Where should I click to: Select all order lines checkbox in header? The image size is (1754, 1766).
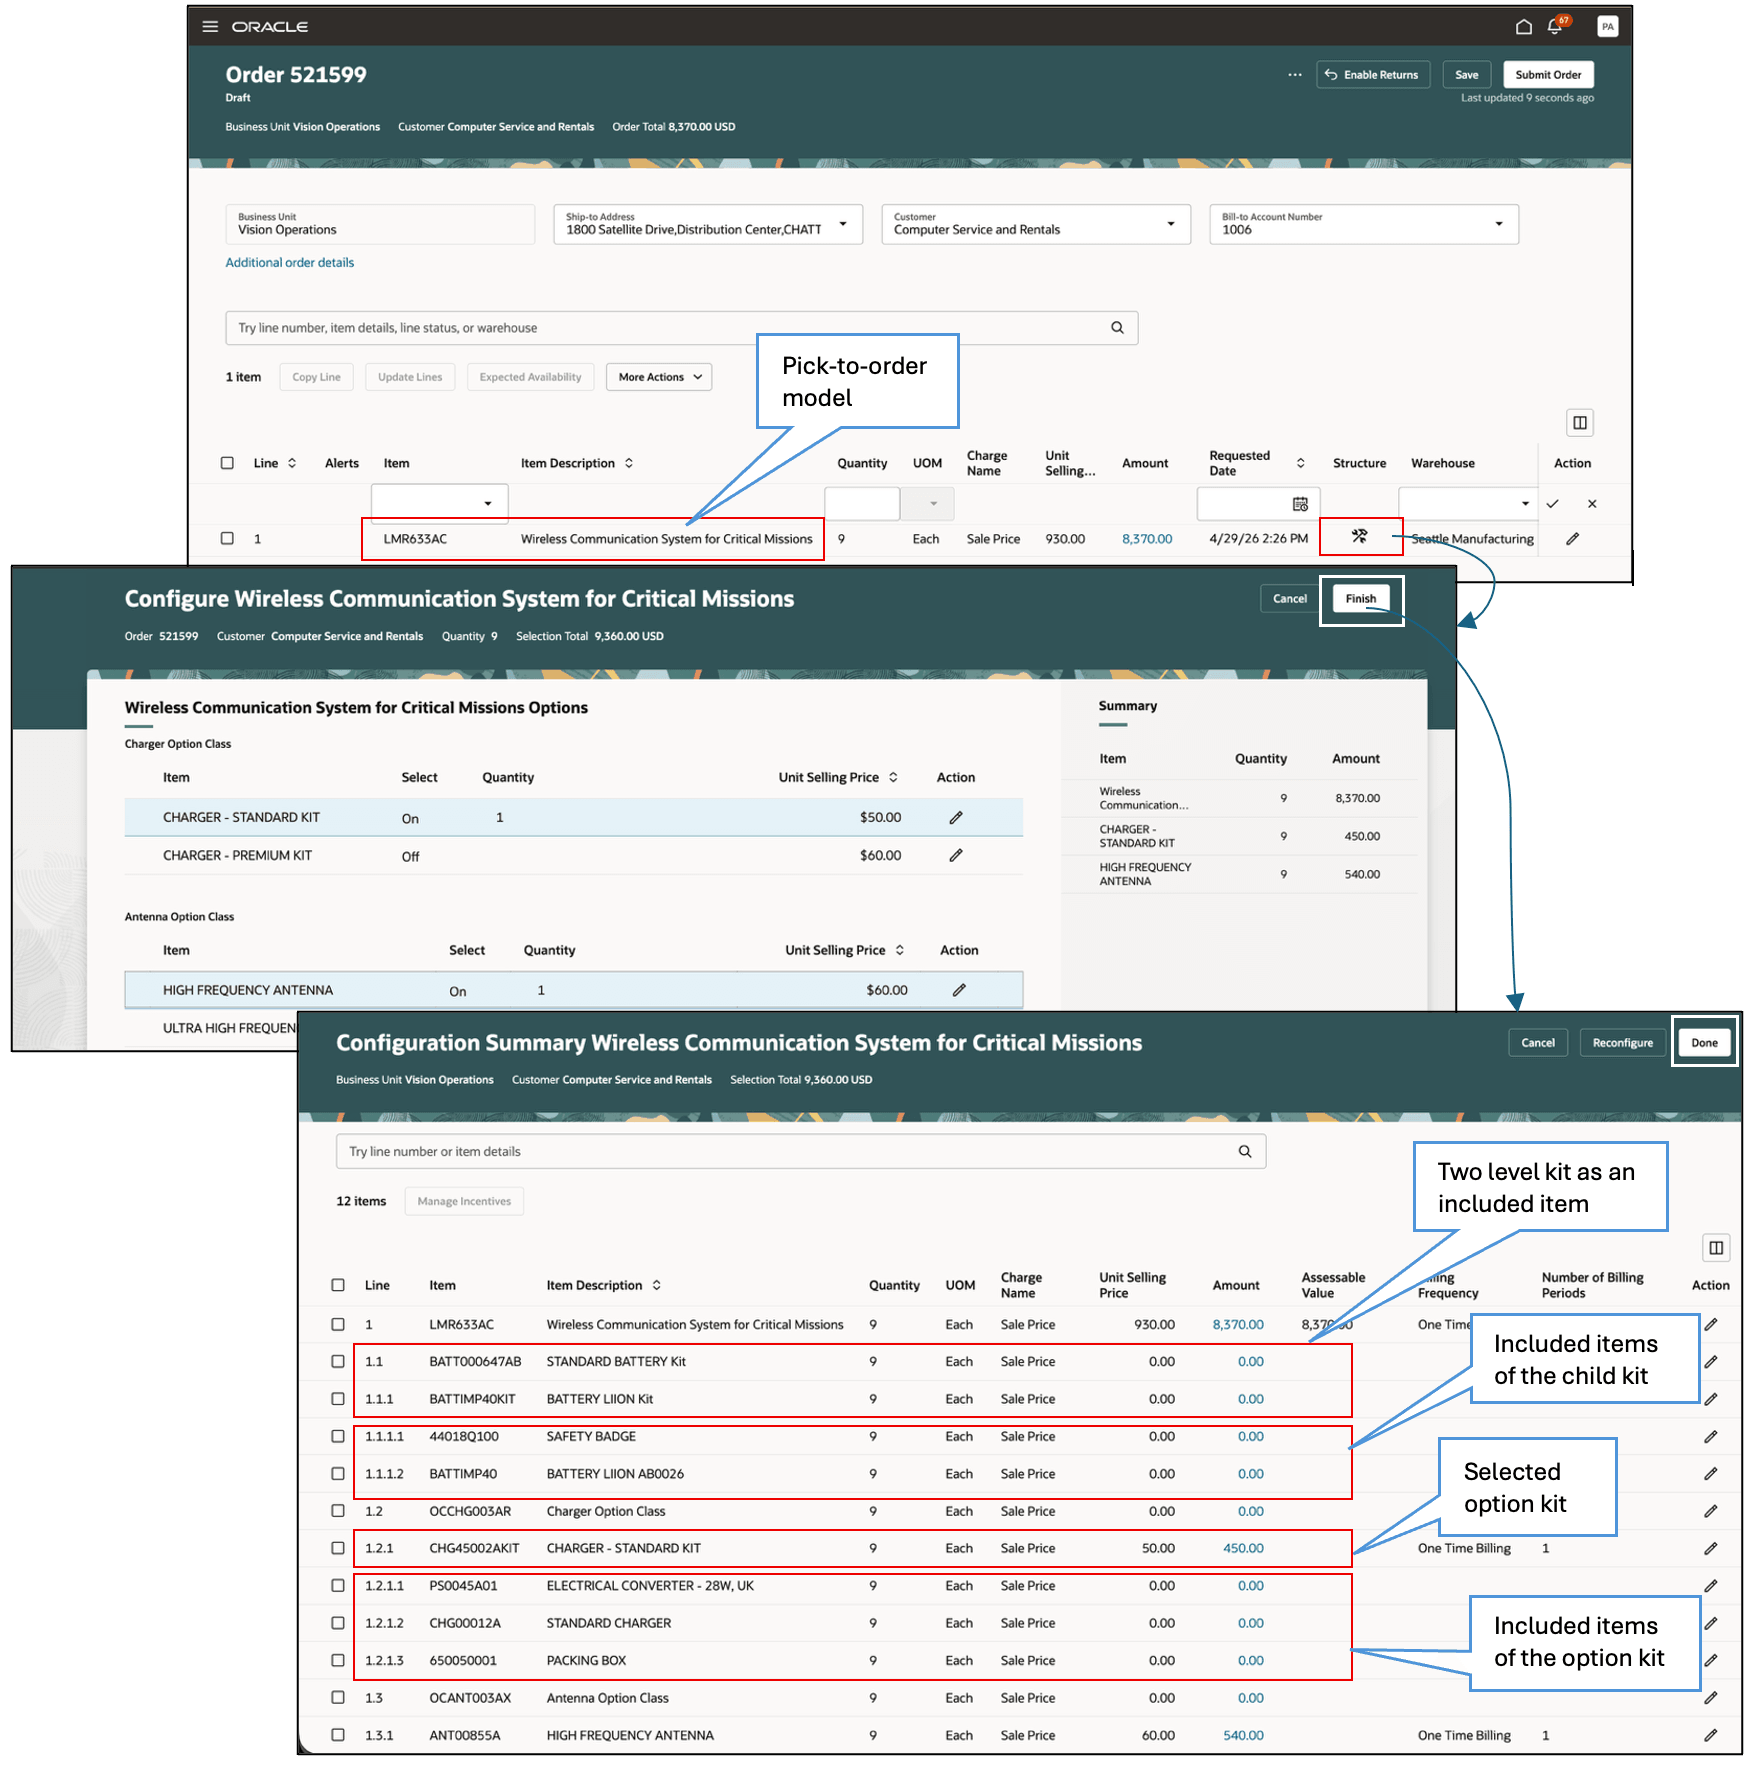(x=227, y=463)
